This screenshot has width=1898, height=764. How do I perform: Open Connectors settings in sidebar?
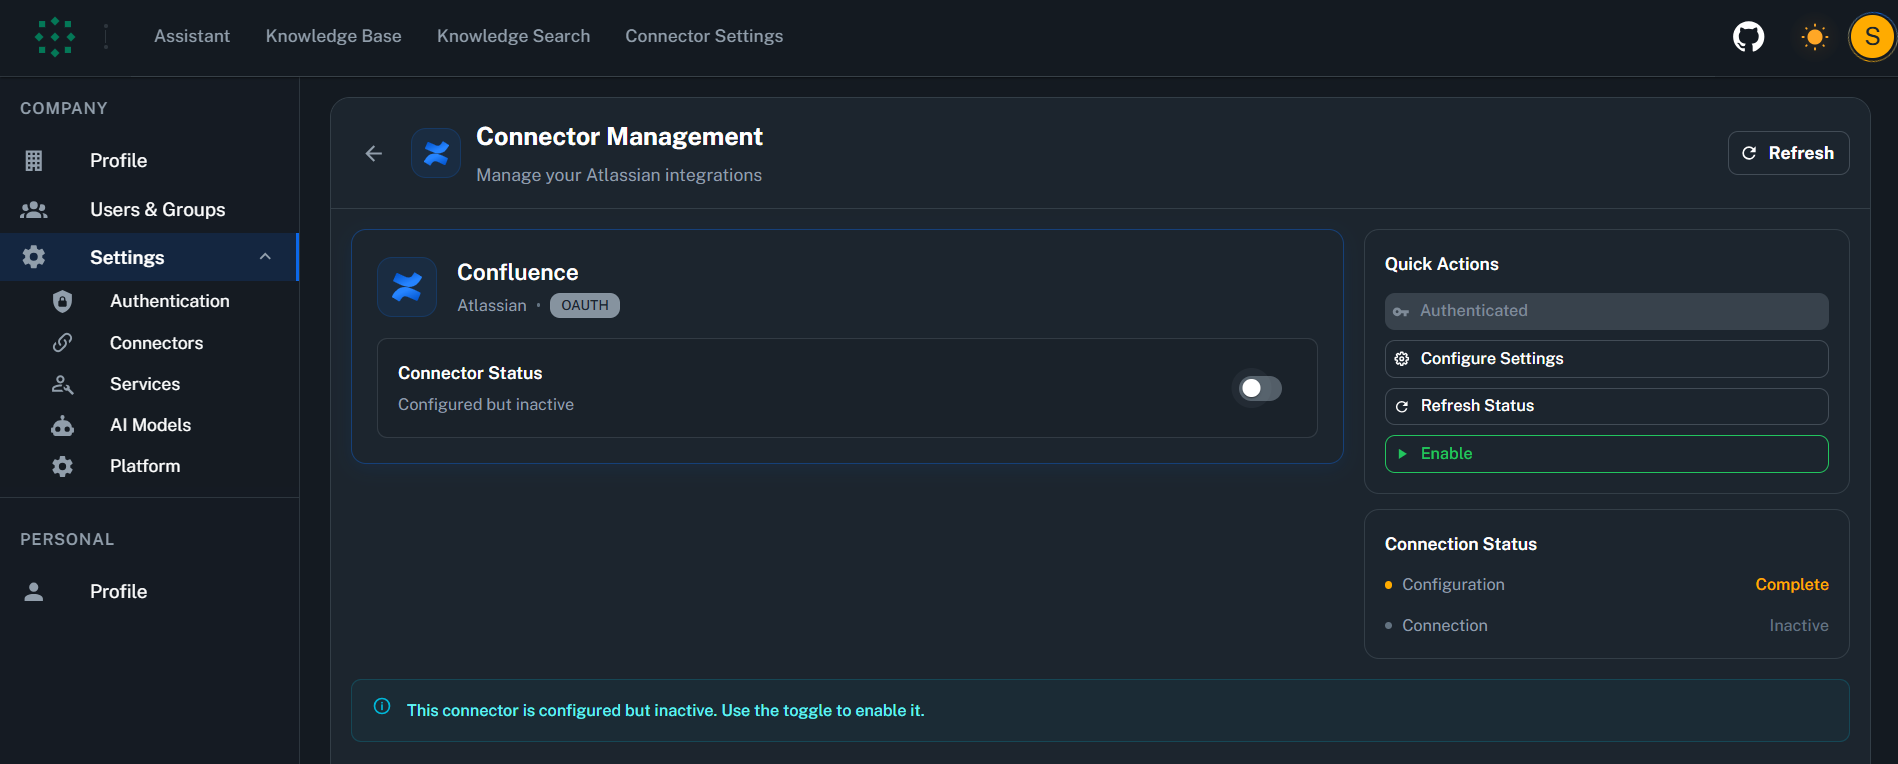click(149, 343)
